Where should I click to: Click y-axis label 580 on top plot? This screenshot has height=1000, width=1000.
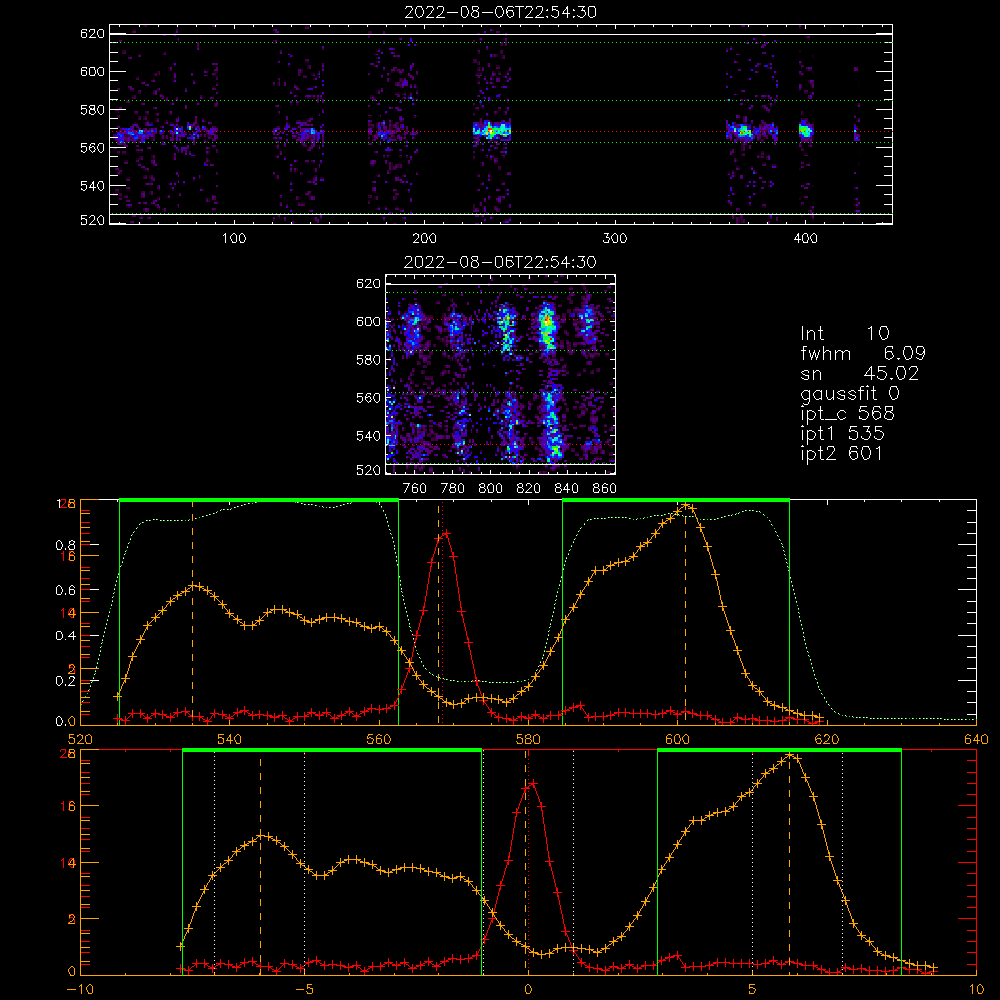coord(92,110)
